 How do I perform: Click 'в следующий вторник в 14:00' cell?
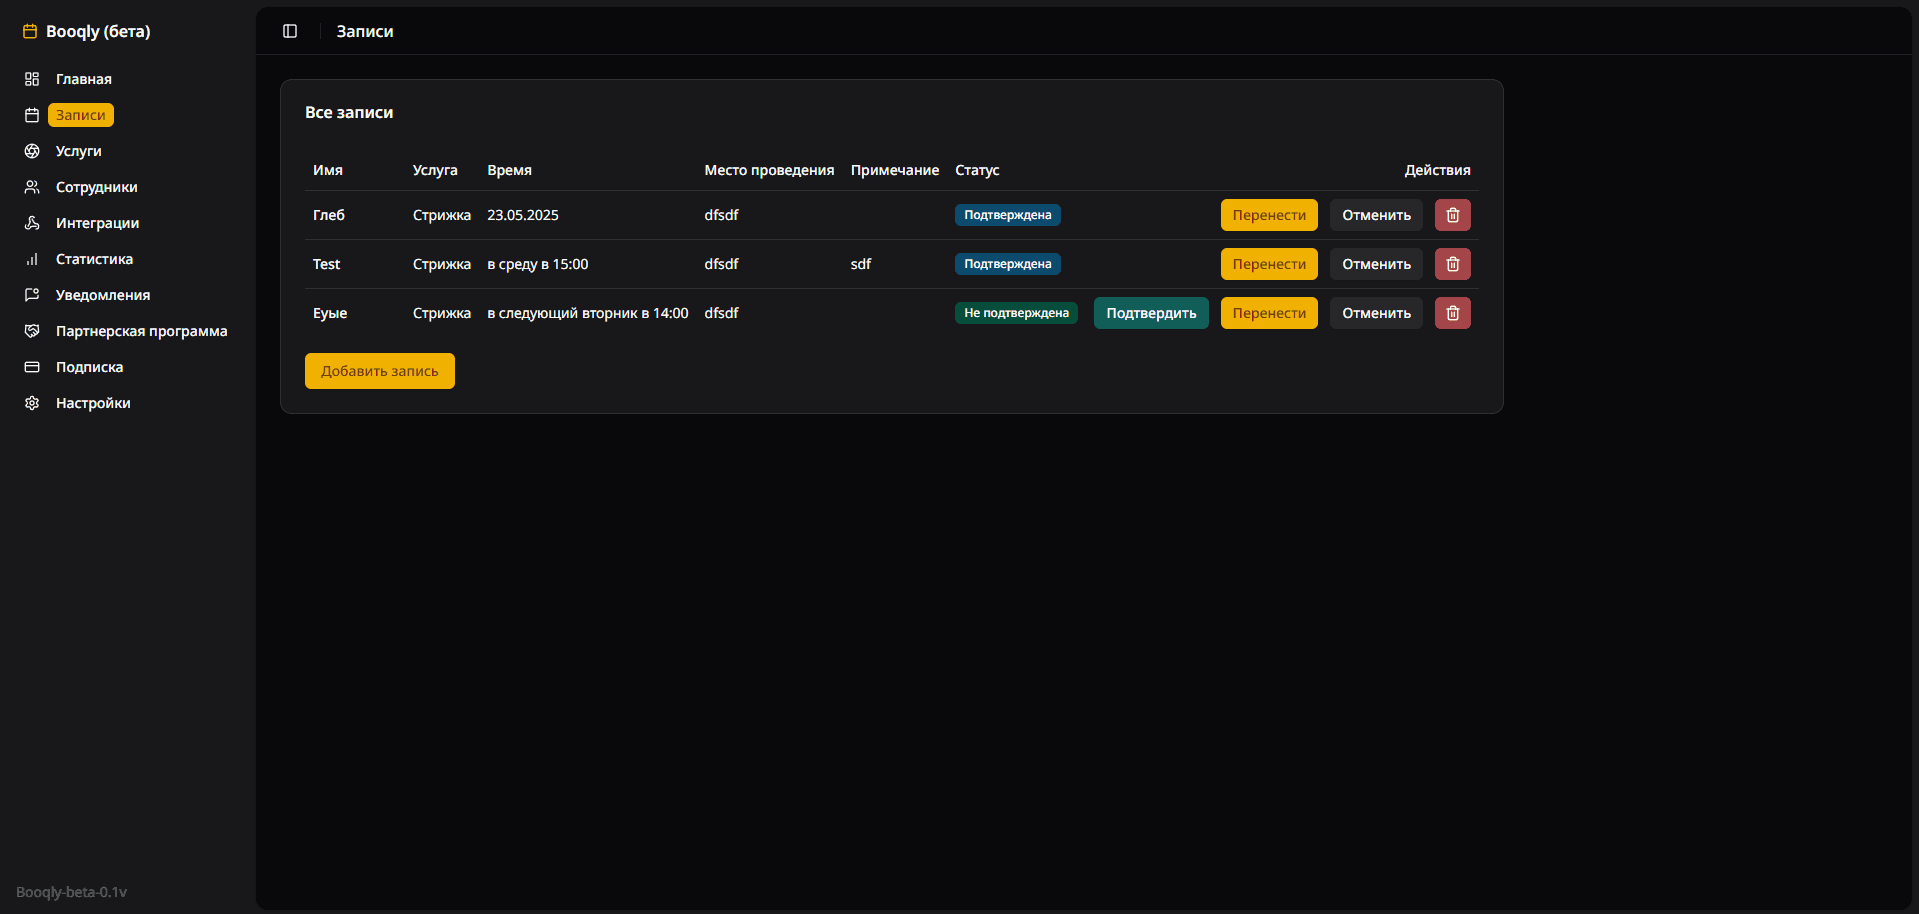click(x=588, y=313)
